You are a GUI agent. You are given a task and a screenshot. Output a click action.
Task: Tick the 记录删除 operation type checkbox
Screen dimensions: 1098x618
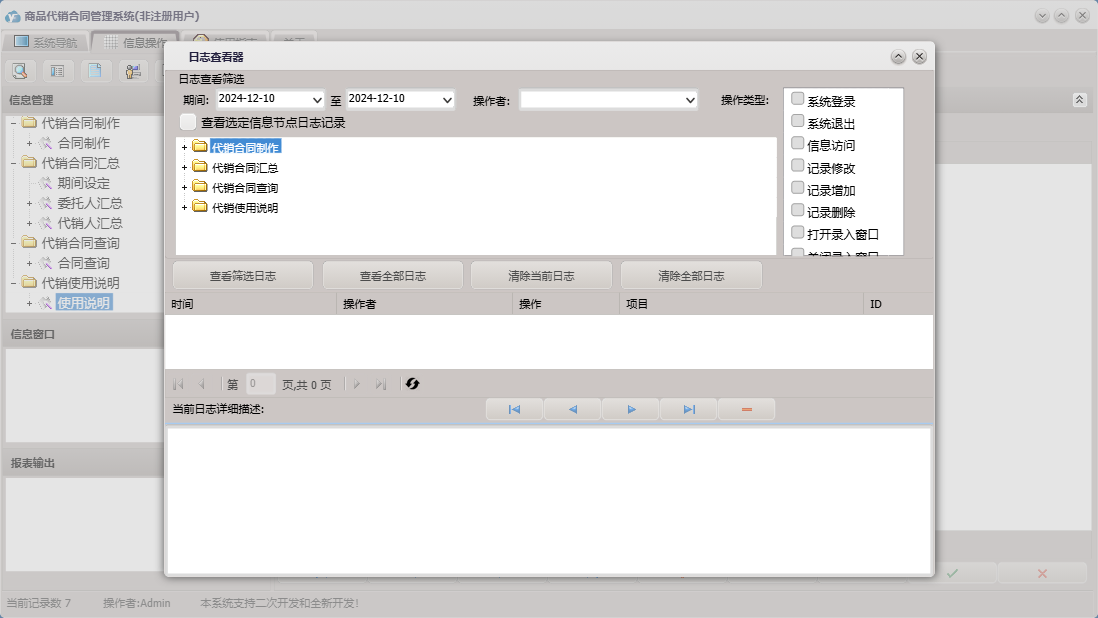[x=797, y=210]
